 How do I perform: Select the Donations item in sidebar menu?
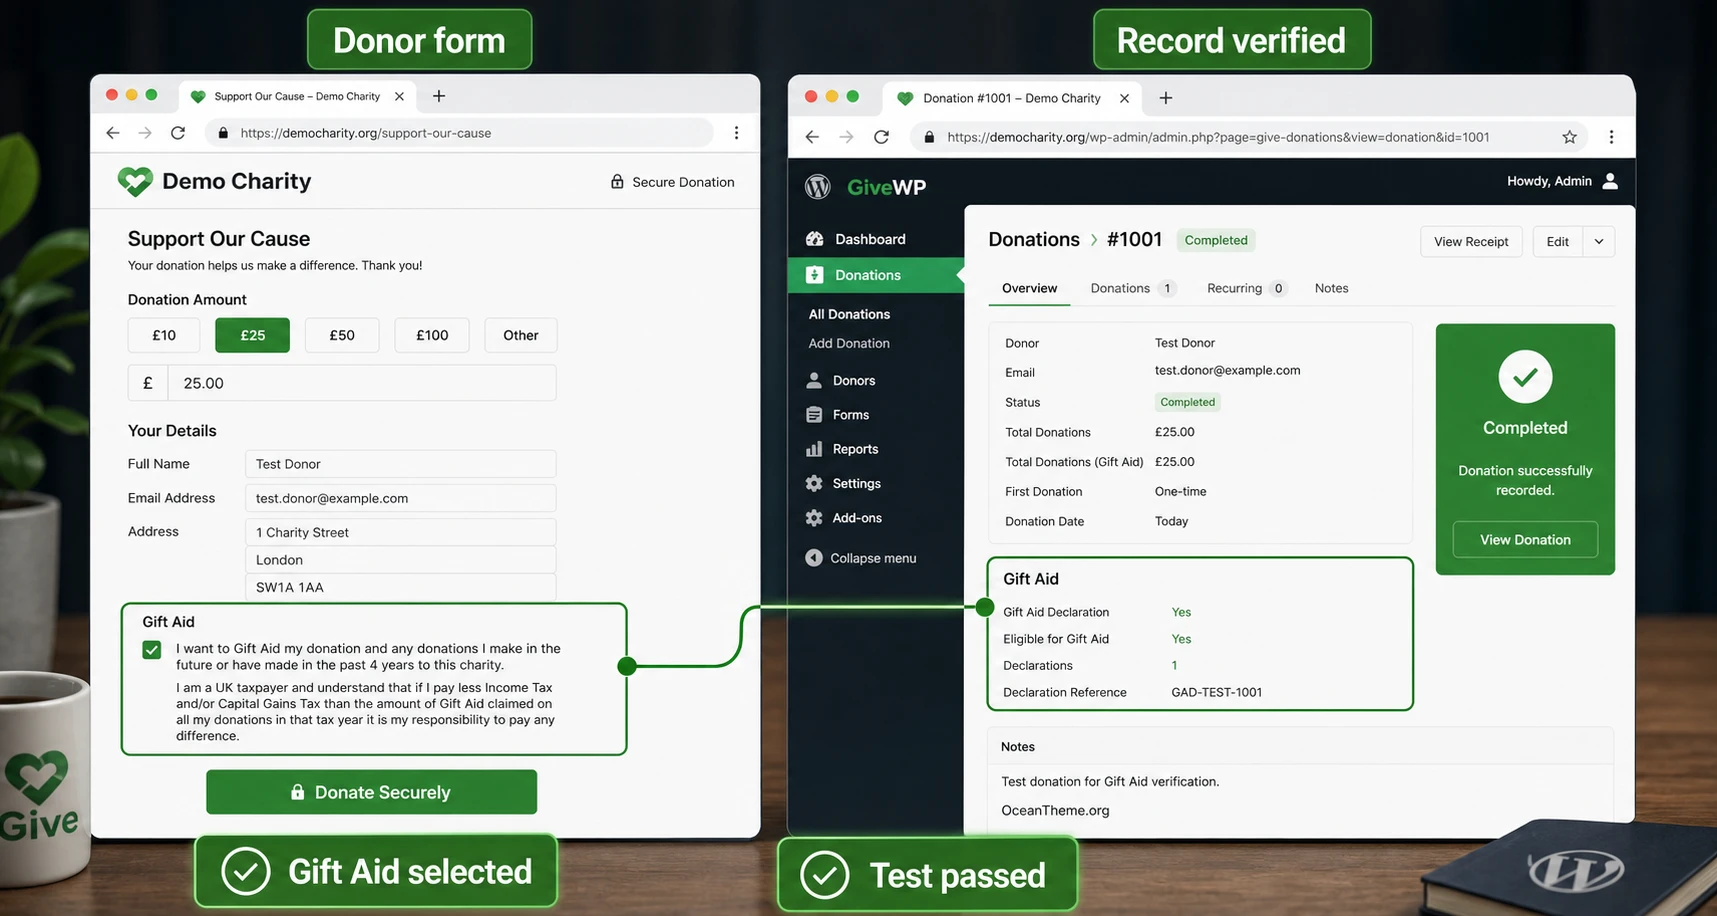click(x=876, y=275)
